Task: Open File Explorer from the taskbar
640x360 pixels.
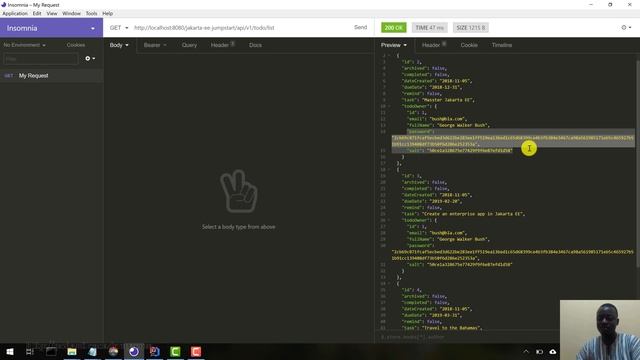Action: pos(72,351)
